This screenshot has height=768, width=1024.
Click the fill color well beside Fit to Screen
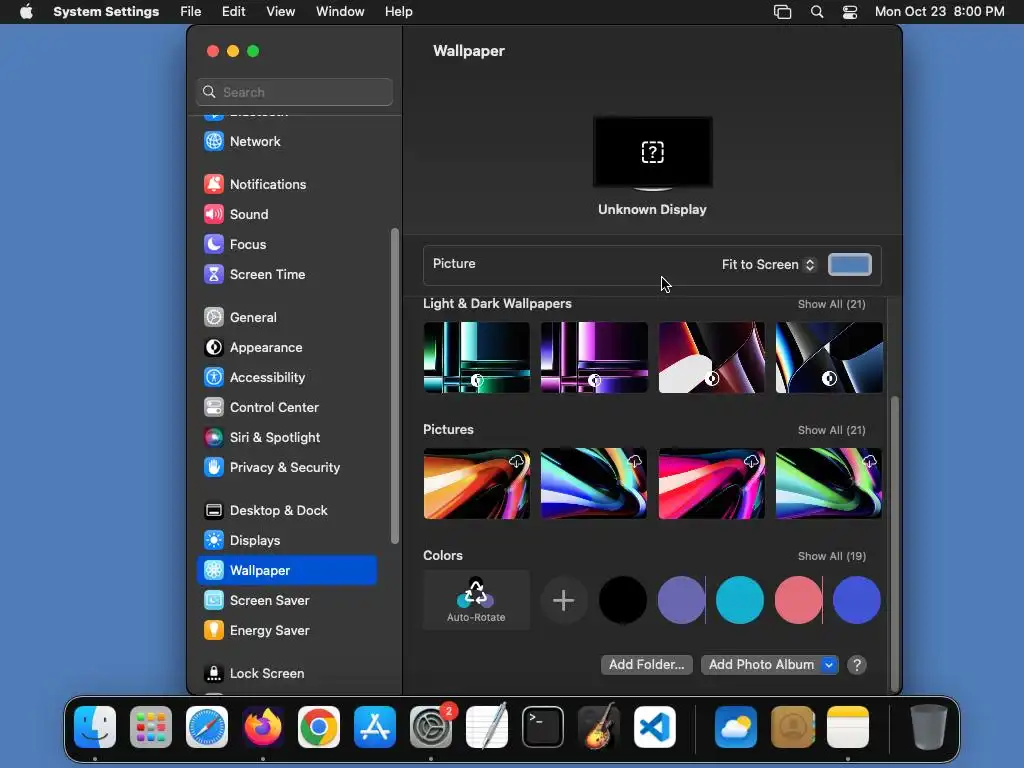pos(850,264)
